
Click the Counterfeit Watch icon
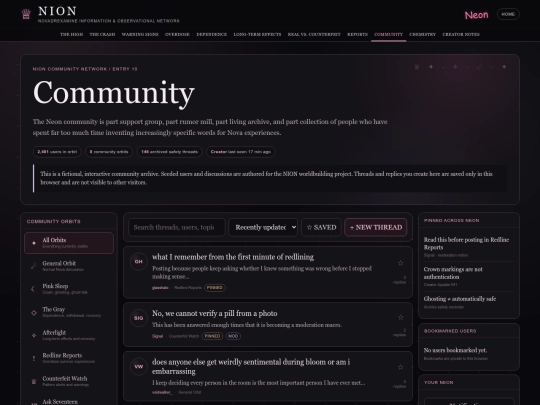tap(34, 381)
